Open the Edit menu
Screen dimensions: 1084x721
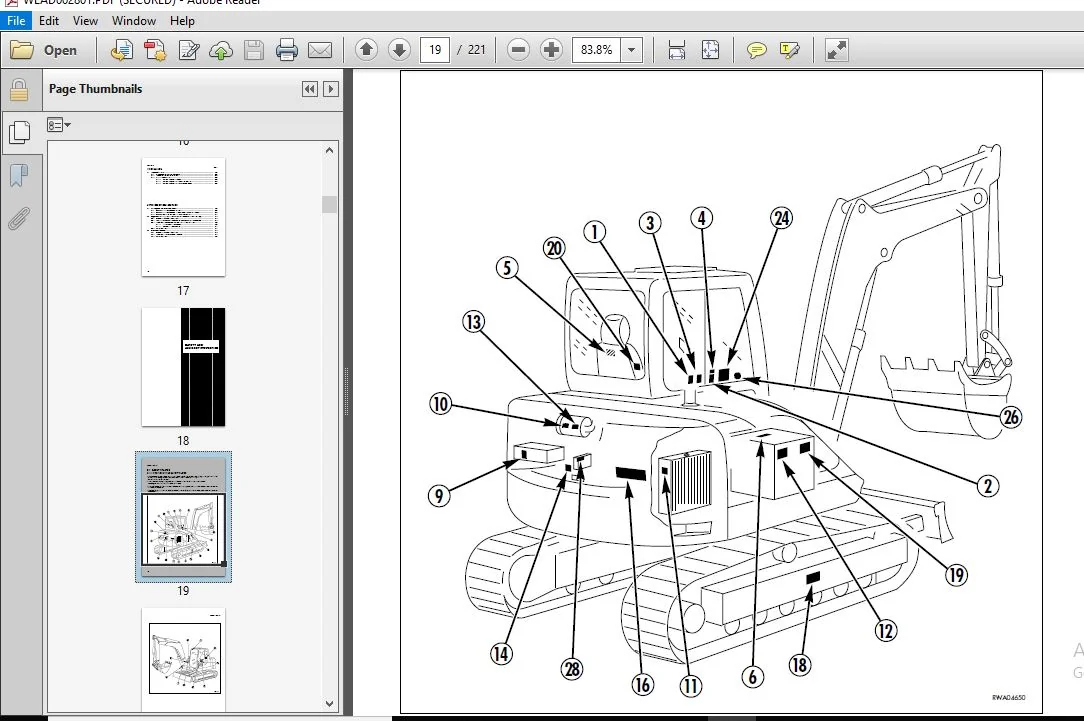48,21
